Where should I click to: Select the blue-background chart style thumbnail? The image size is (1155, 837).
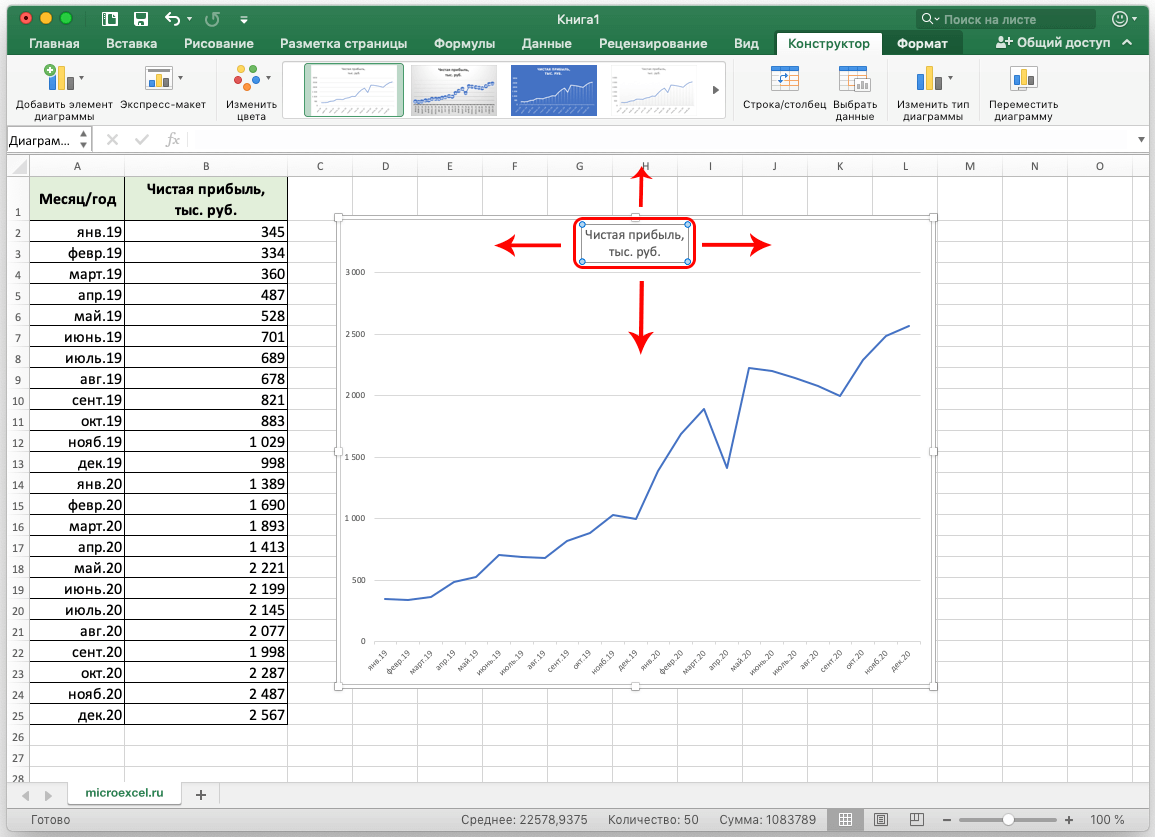click(554, 90)
